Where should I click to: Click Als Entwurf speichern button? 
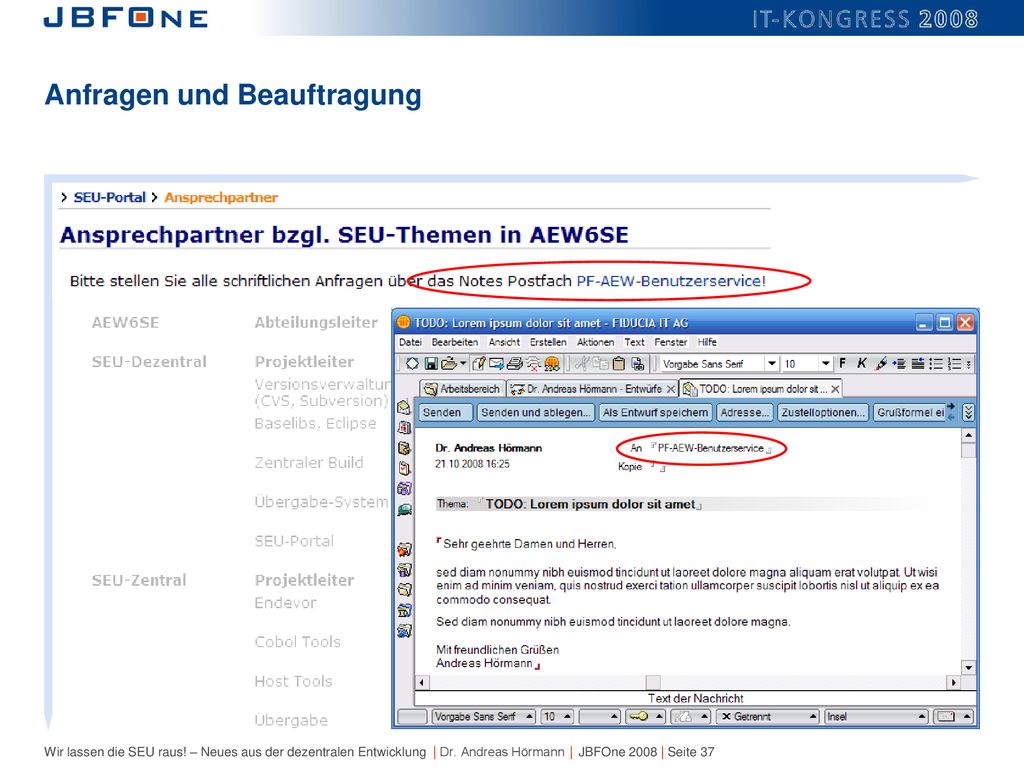(x=655, y=412)
